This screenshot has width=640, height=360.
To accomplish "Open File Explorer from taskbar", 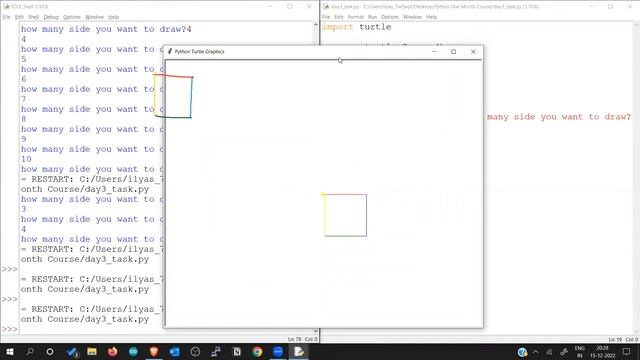I will point(92,351).
